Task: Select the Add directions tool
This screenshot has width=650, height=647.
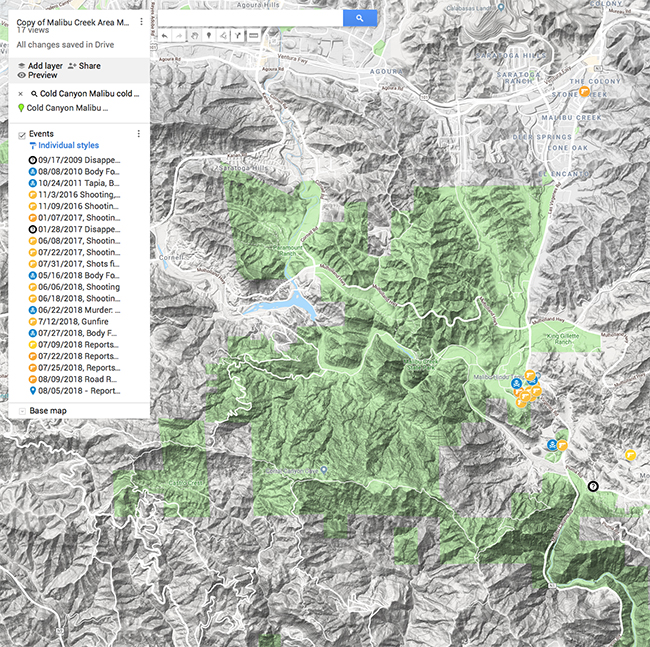Action: [x=238, y=37]
